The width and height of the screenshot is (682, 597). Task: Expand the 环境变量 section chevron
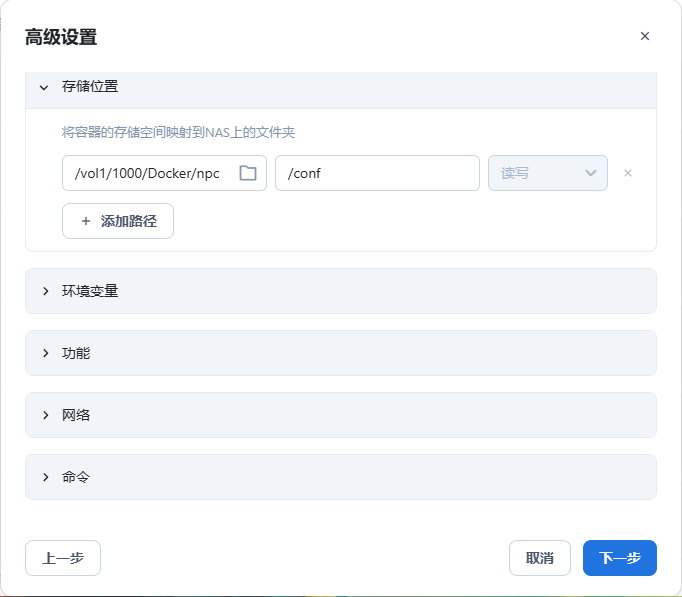(x=45, y=291)
